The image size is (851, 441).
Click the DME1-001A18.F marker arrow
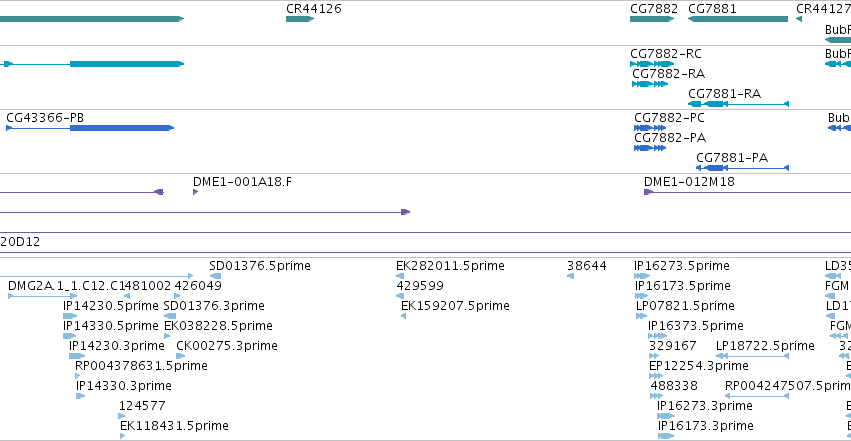tap(195, 192)
